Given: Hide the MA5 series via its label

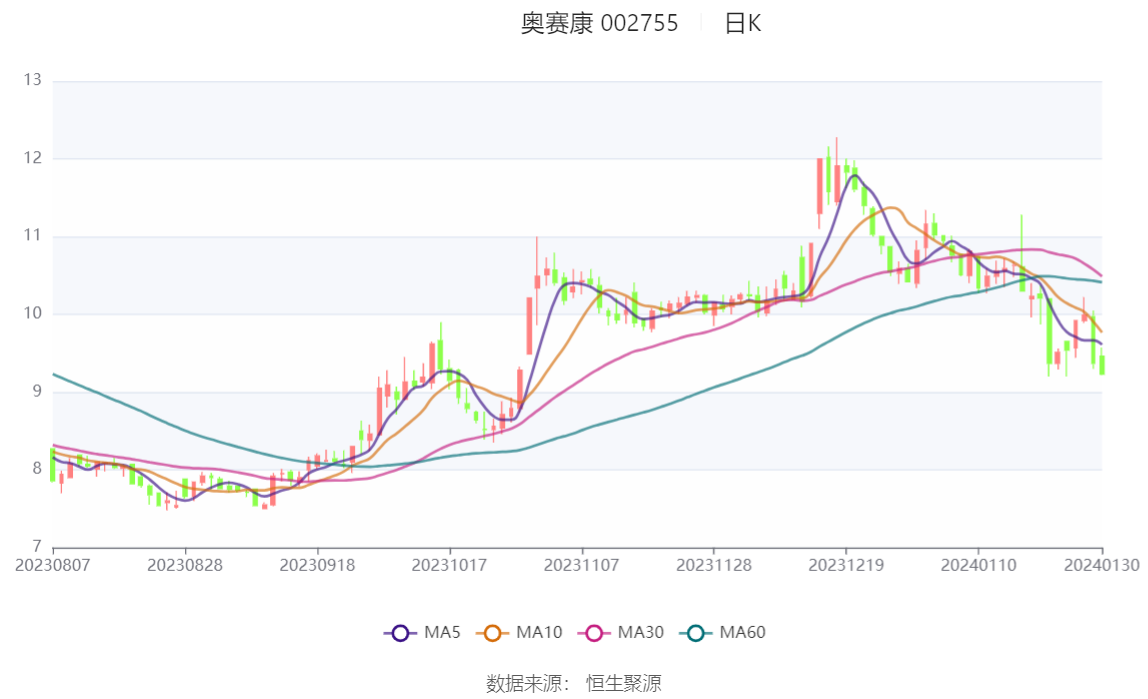Looking at the screenshot, I should 442,633.
